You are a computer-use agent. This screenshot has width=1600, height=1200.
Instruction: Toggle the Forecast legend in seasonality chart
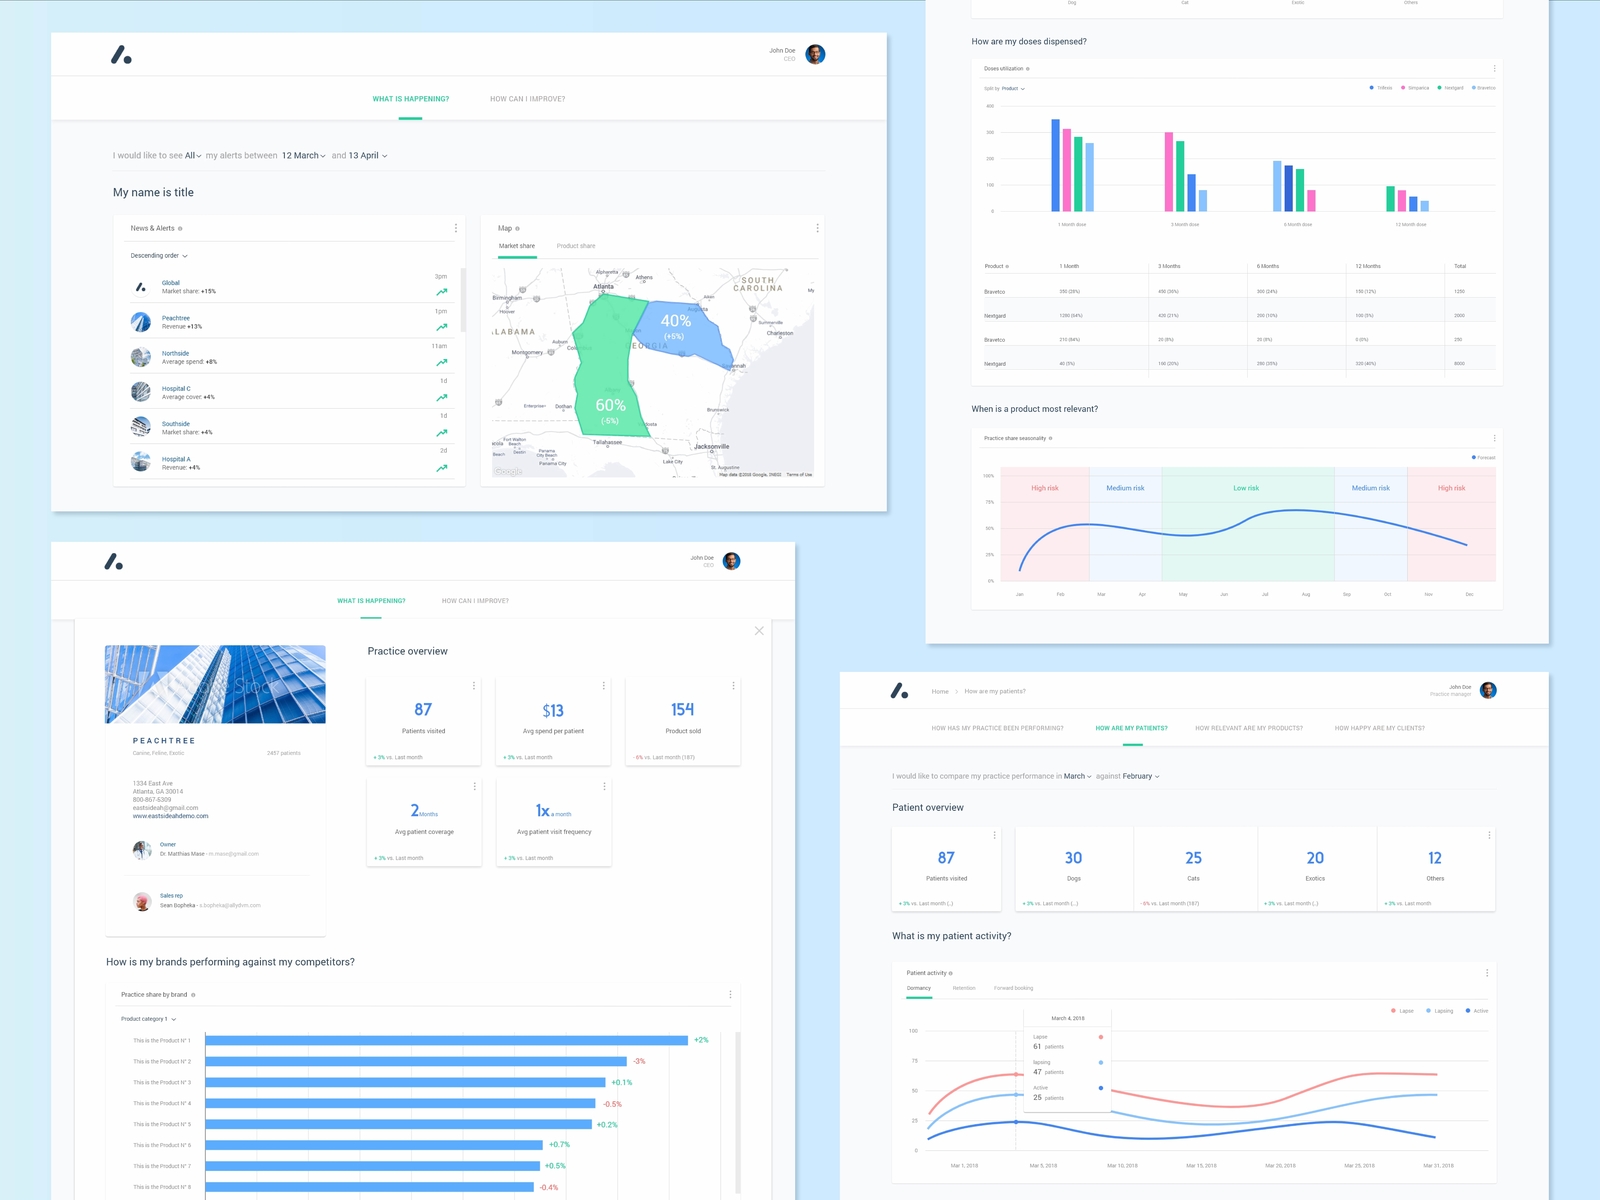coord(1484,458)
